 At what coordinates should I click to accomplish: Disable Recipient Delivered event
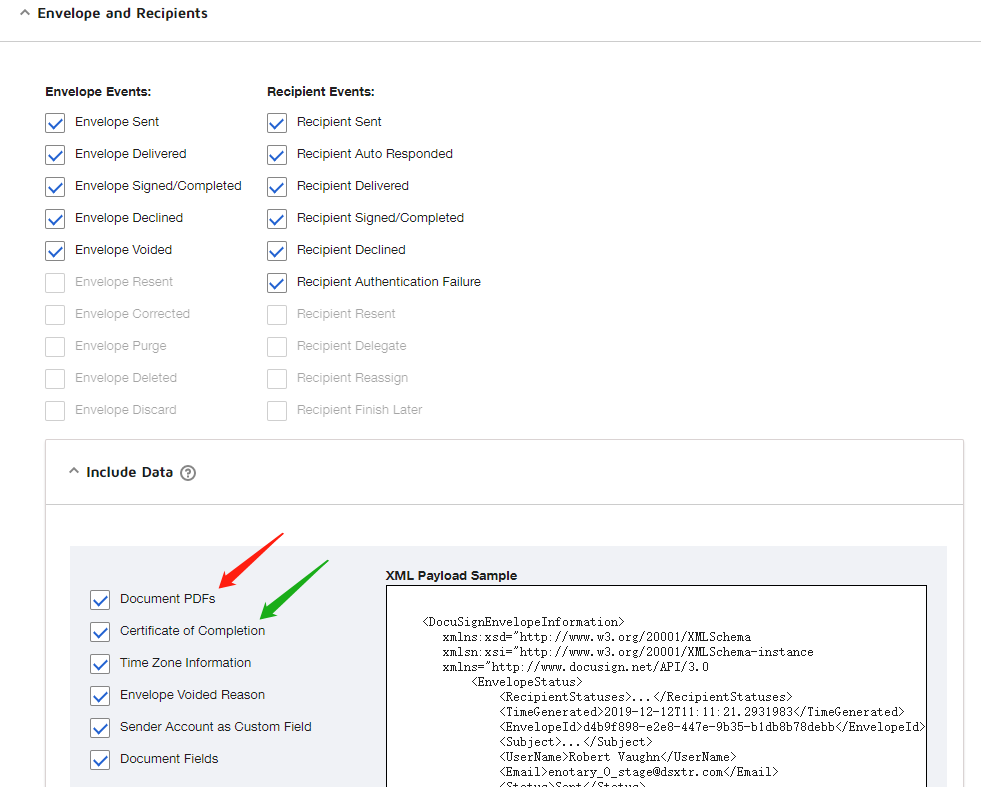tap(277, 187)
